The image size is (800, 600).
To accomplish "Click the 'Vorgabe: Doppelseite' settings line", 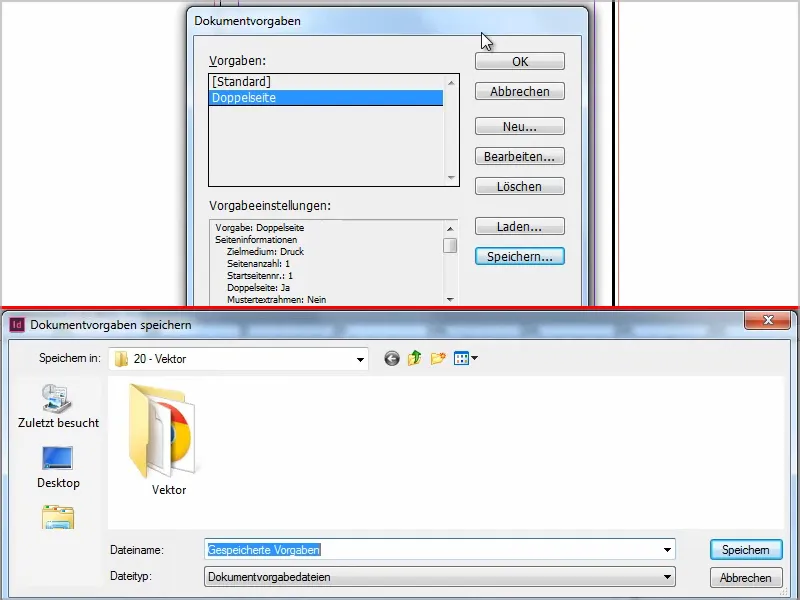I will pyautogui.click(x=260, y=228).
